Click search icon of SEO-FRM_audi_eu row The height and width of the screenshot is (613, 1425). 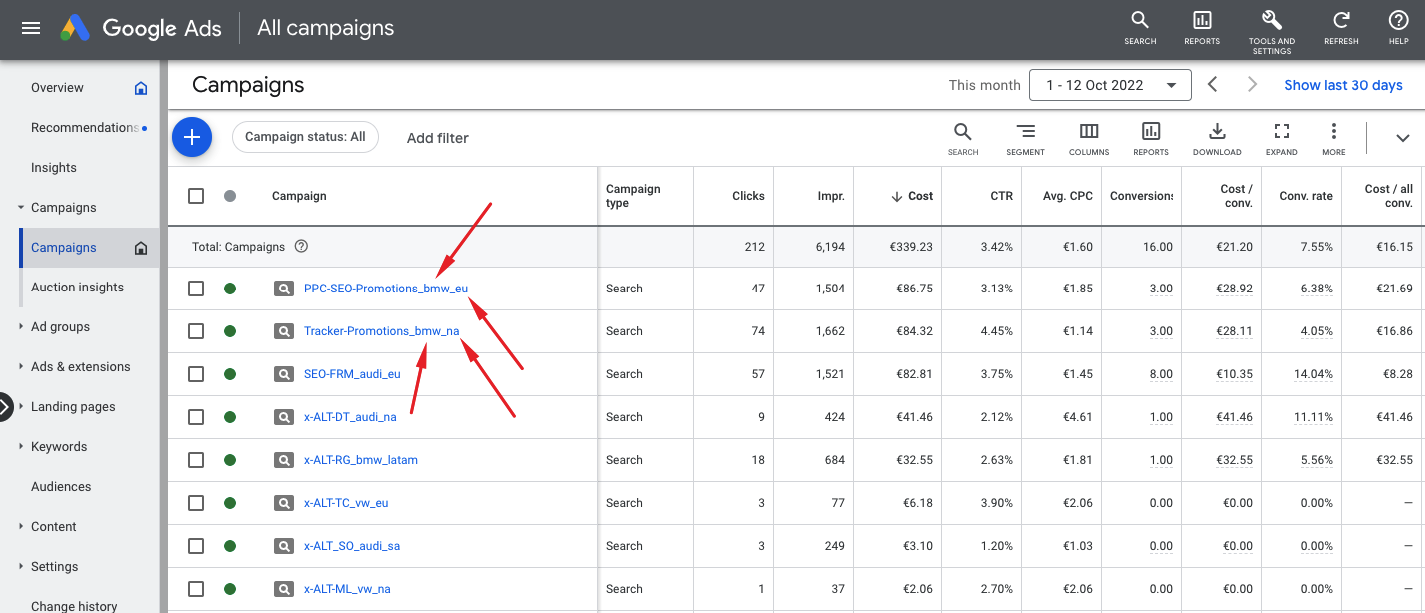284,374
